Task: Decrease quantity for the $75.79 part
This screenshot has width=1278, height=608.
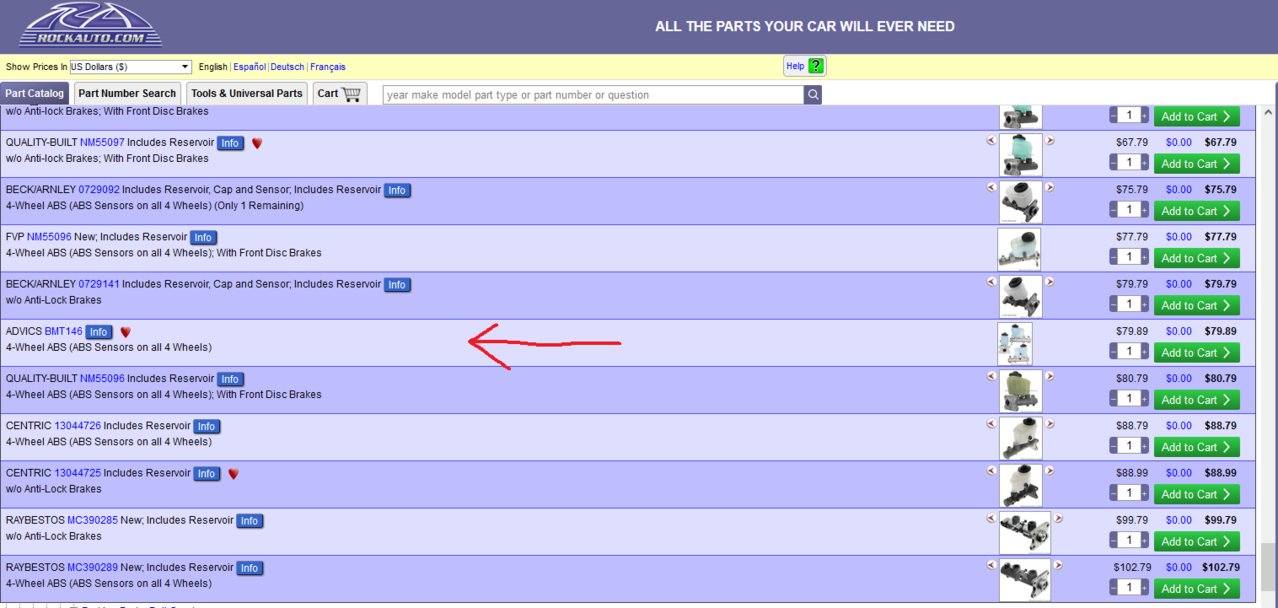Action: coord(1114,210)
